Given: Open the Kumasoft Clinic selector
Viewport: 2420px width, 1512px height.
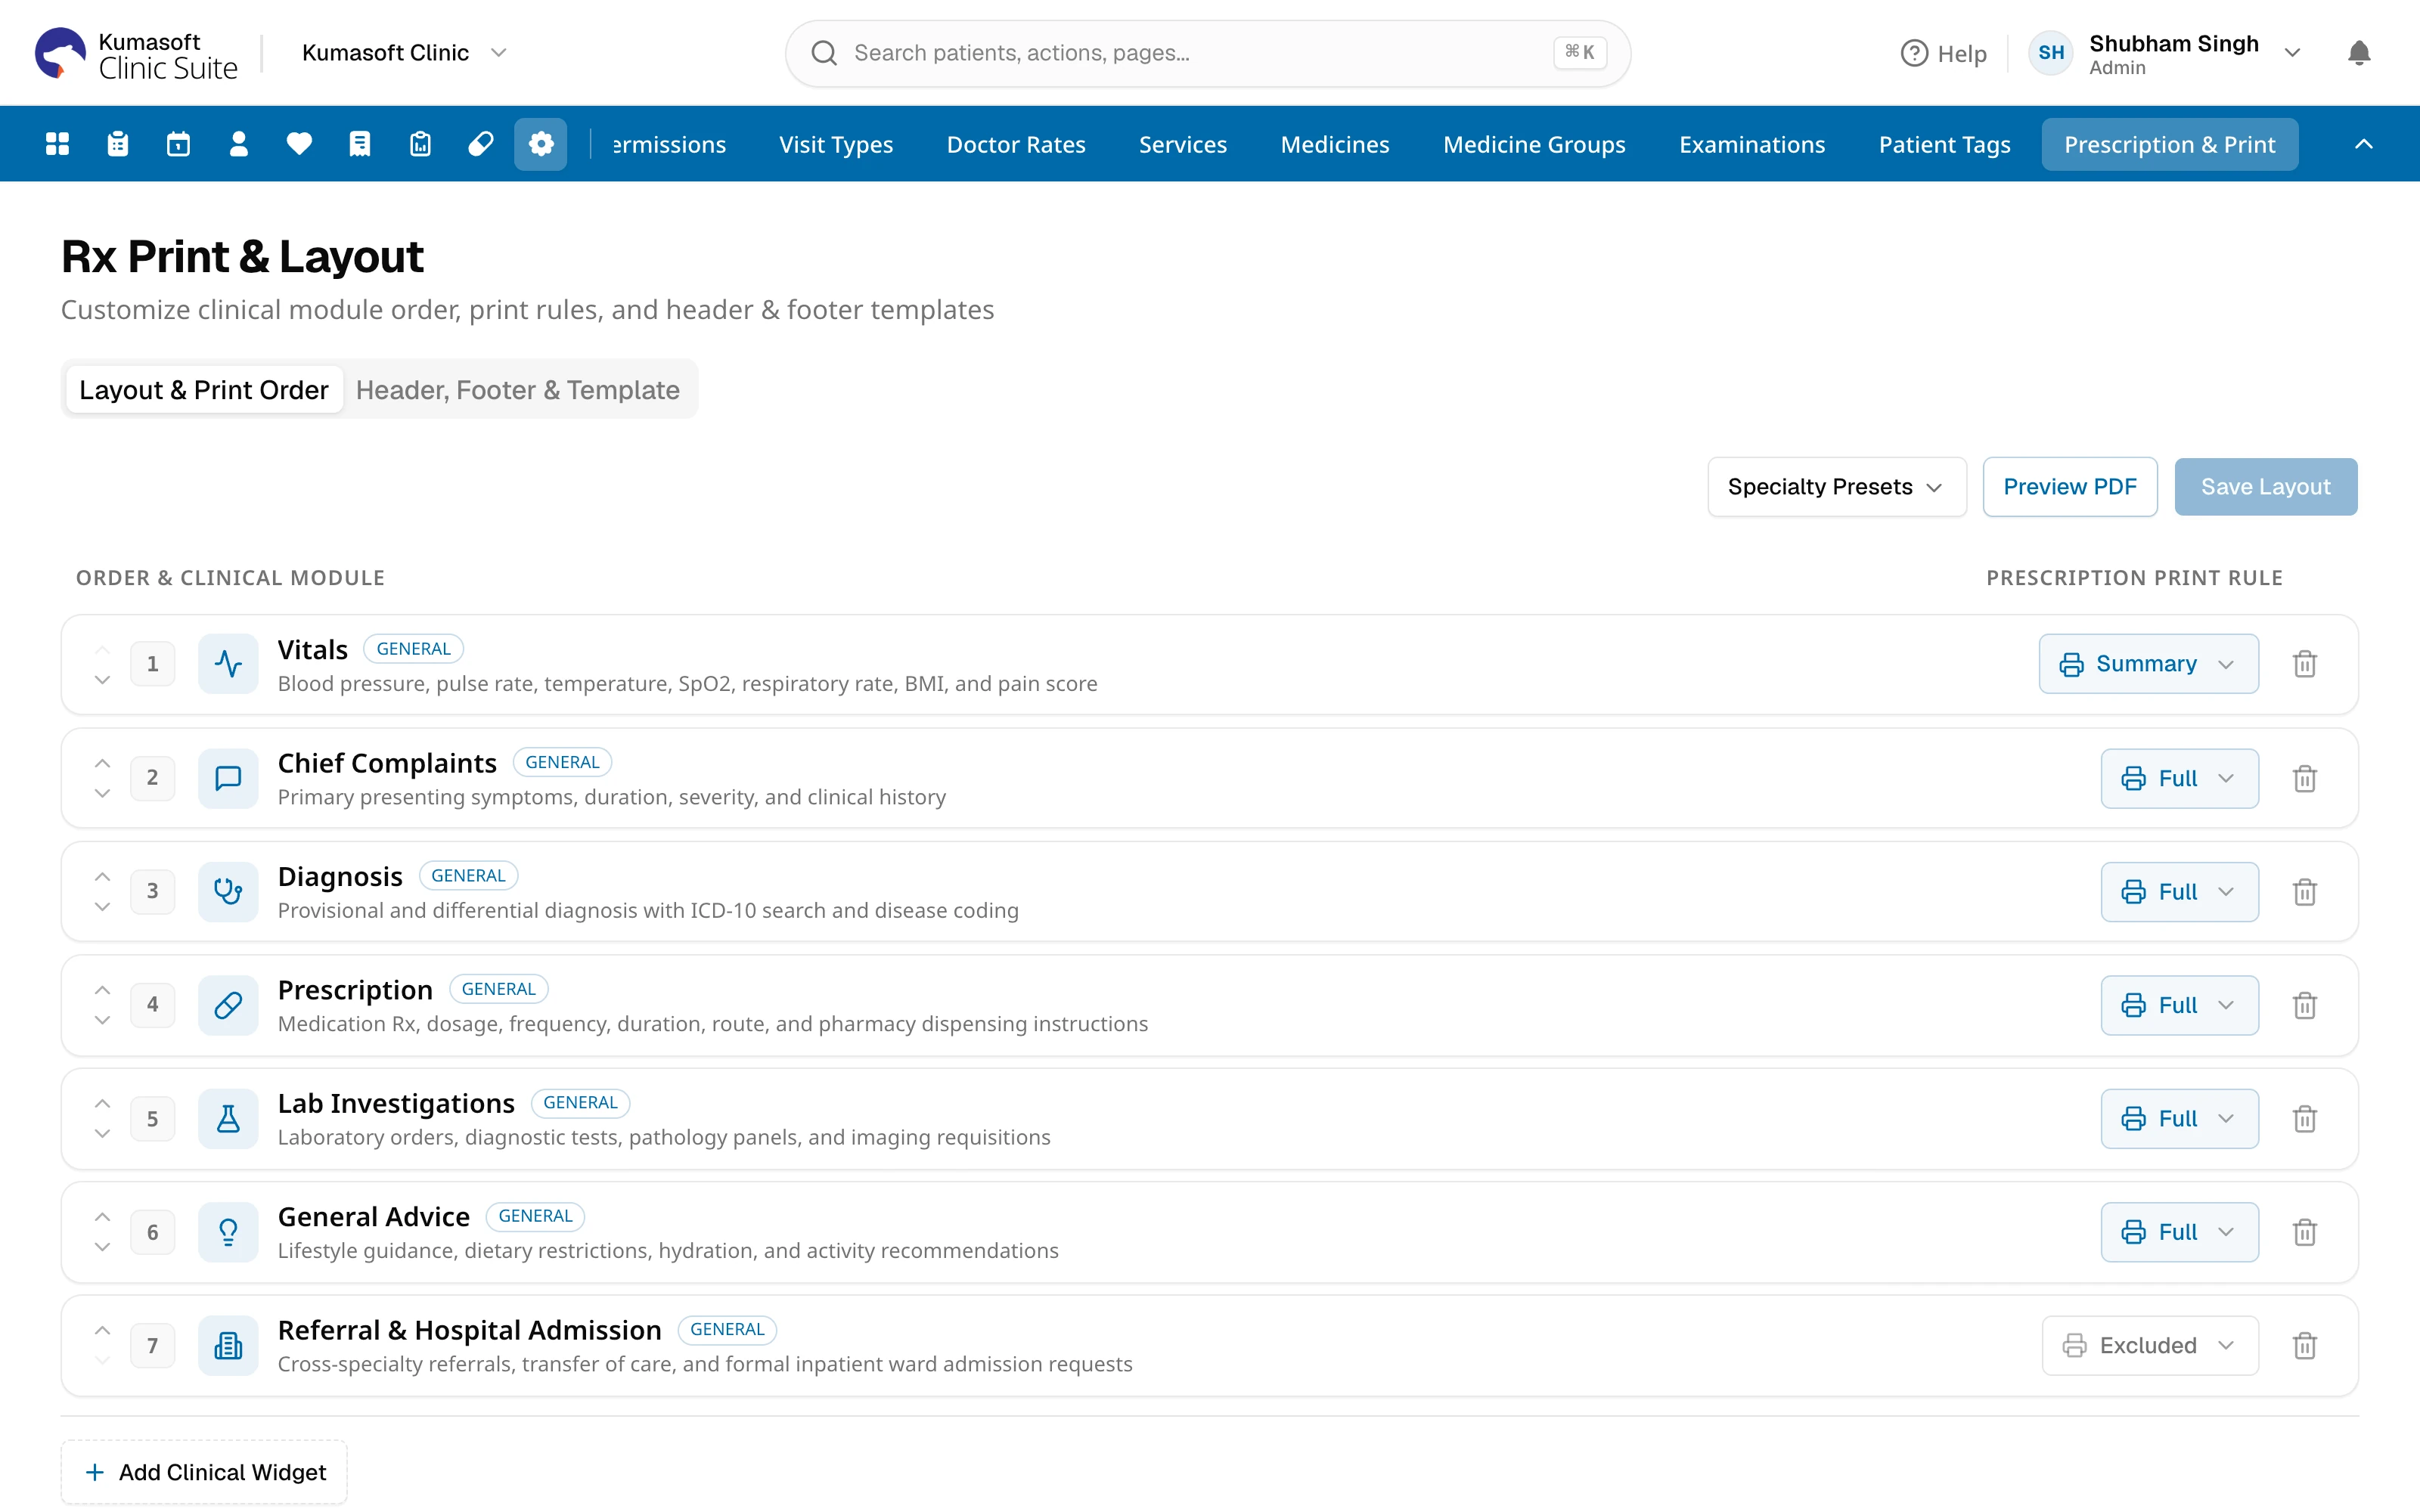Looking at the screenshot, I should pyautogui.click(x=405, y=53).
